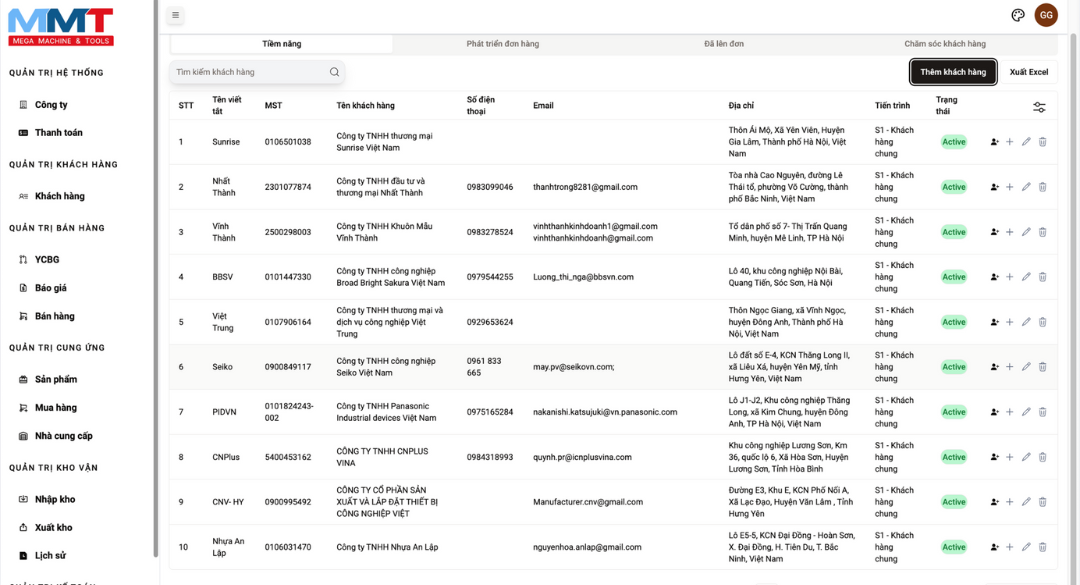This screenshot has height=585, width=1080.
Task: Toggle the sidebar with the hamburger menu
Action: point(175,15)
